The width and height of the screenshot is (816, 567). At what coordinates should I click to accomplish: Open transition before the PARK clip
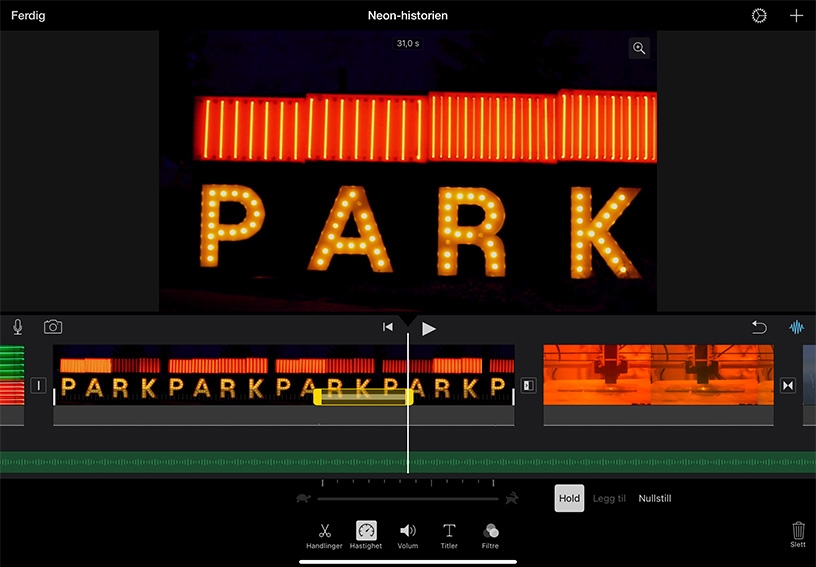[x=38, y=385]
